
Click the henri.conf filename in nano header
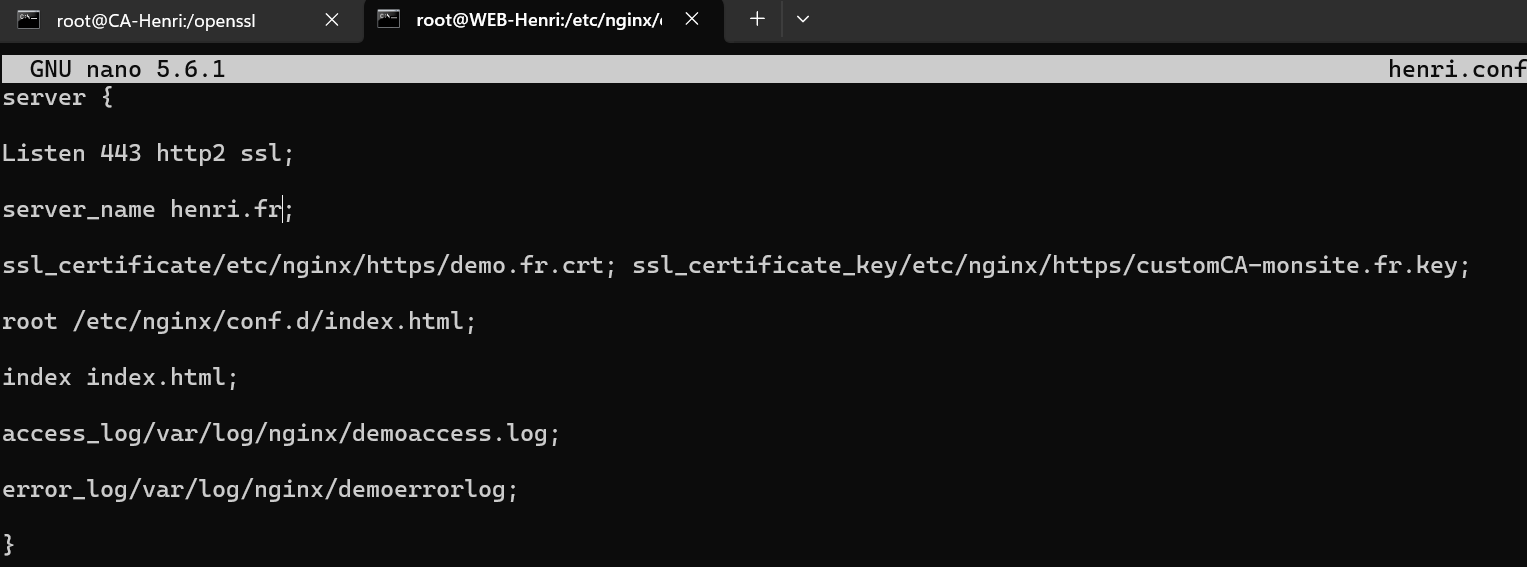coord(1457,69)
